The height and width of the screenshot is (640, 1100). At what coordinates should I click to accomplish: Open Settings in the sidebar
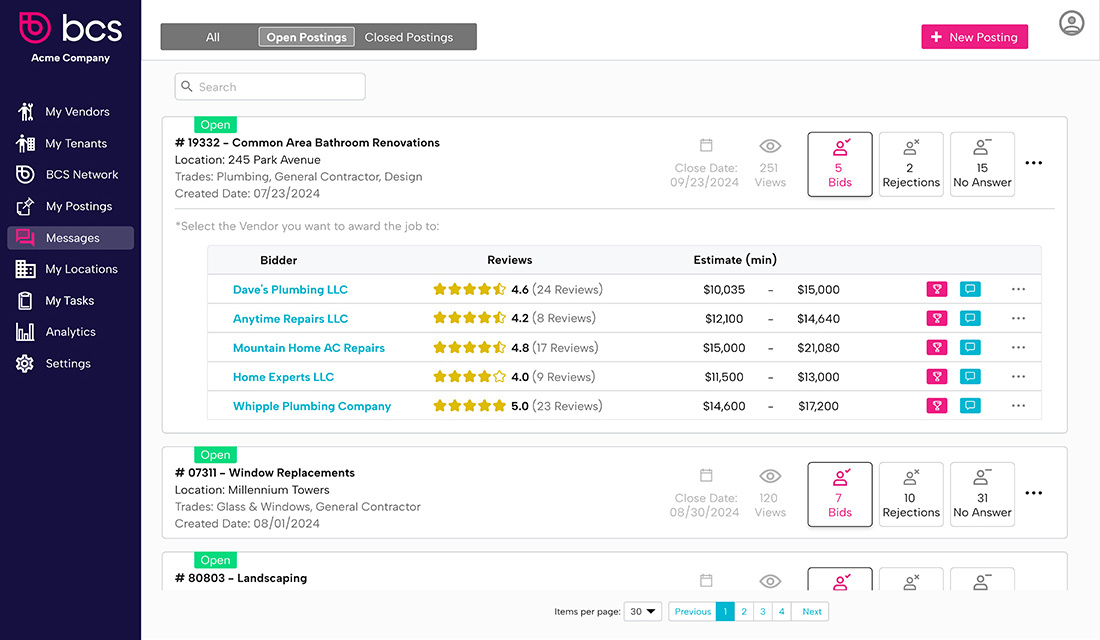24,363
